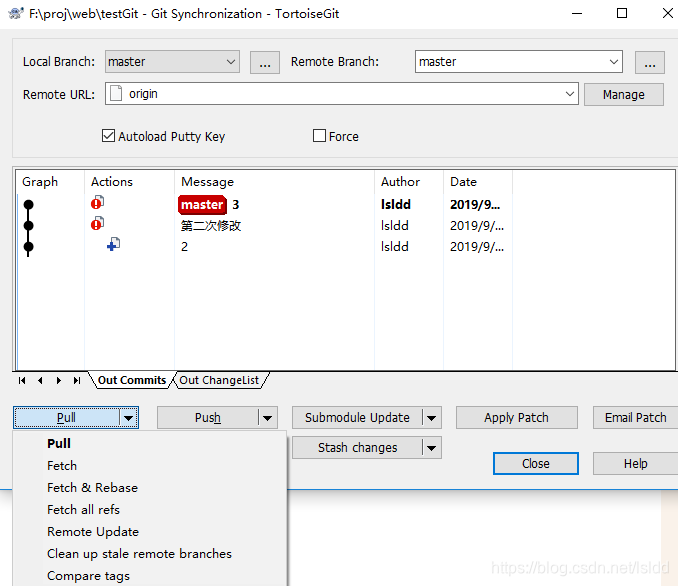Click the Submodule Update button
678x586 pixels.
(357, 418)
